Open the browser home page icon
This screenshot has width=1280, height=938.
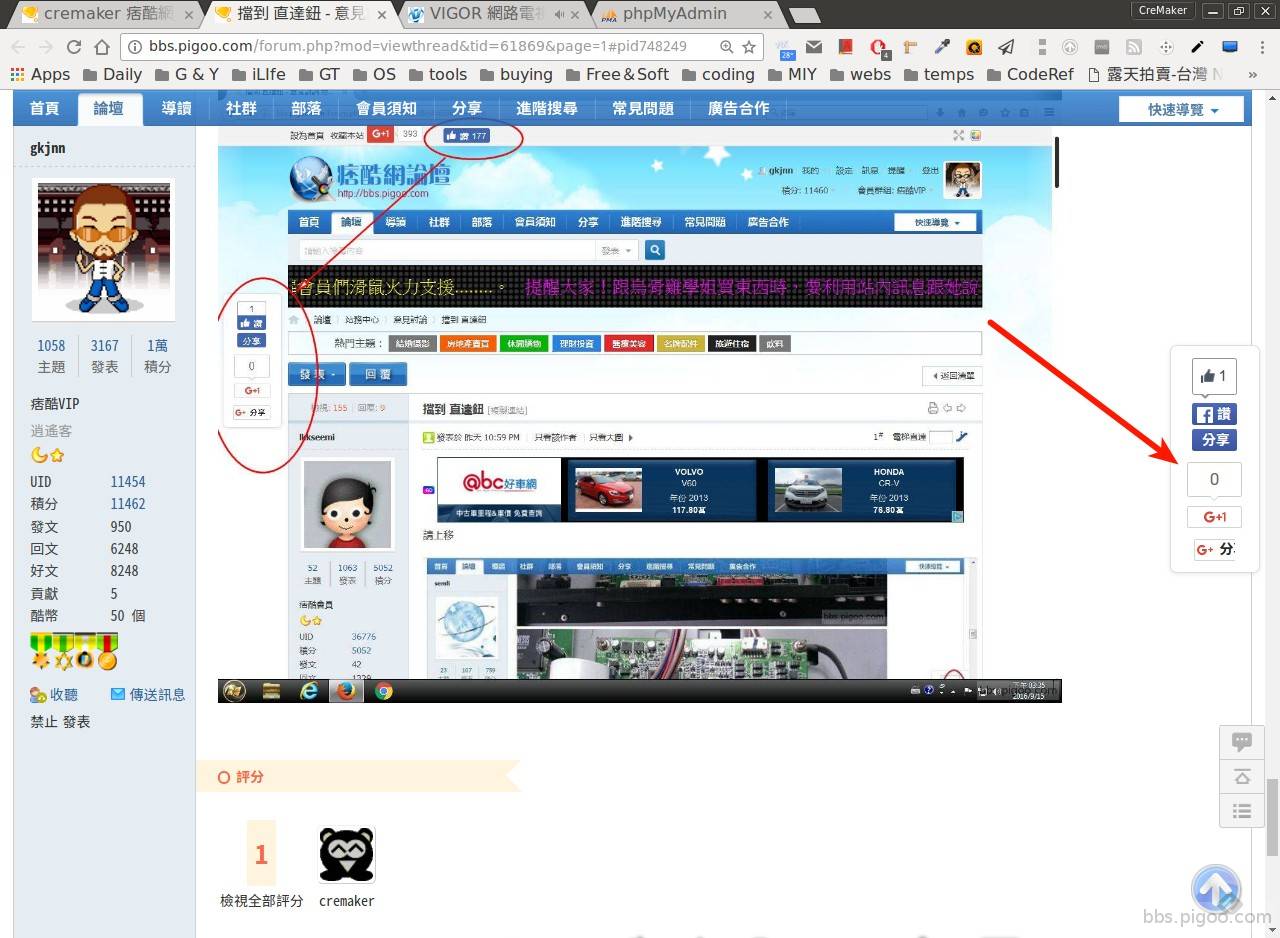pos(102,47)
